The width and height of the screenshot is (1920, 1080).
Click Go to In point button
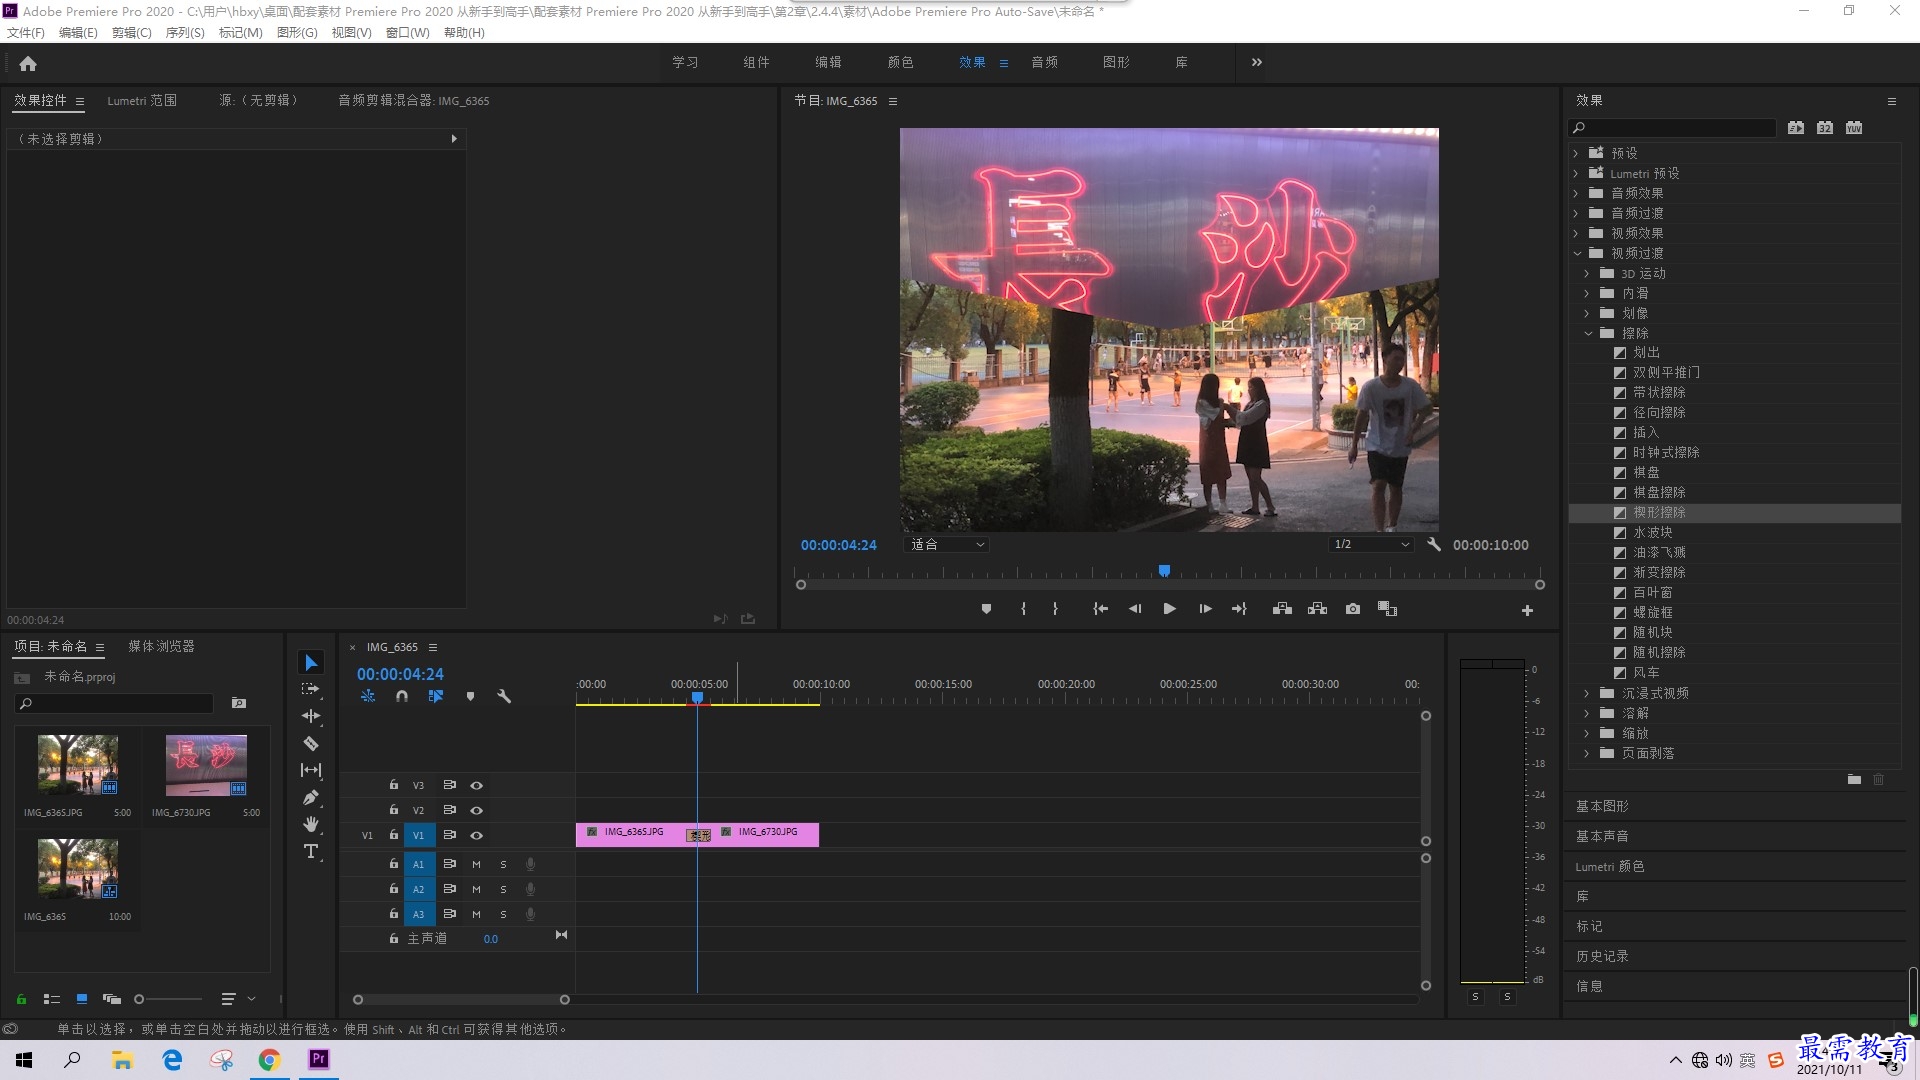[x=1100, y=609]
